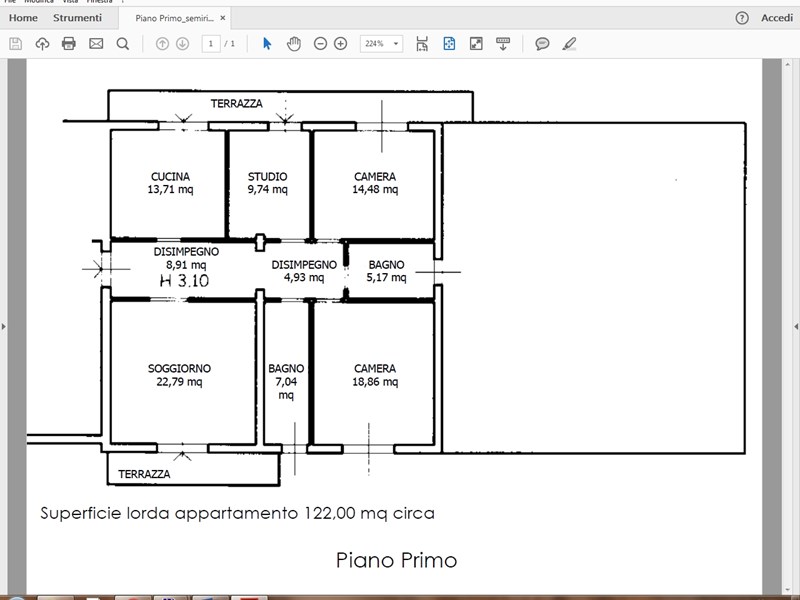
Task: Open the Sign pen tool
Action: tap(569, 44)
